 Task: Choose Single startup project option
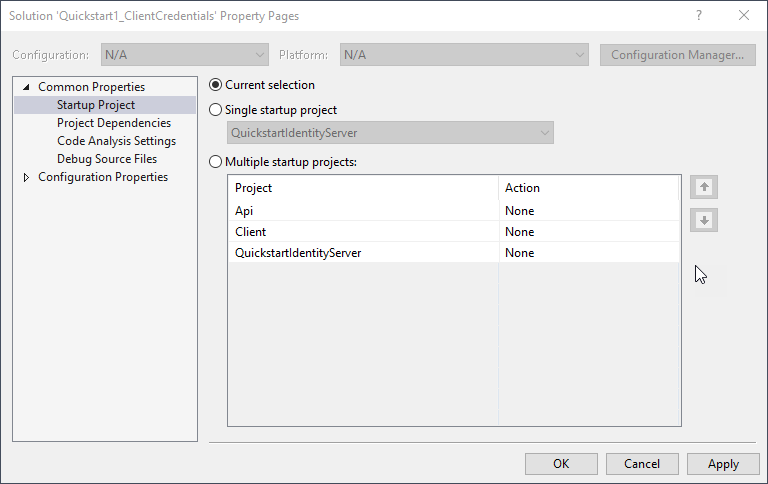pos(216,110)
